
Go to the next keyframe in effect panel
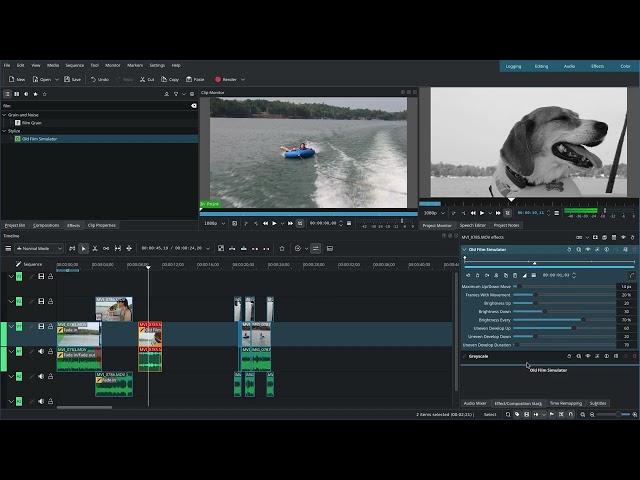(487, 276)
